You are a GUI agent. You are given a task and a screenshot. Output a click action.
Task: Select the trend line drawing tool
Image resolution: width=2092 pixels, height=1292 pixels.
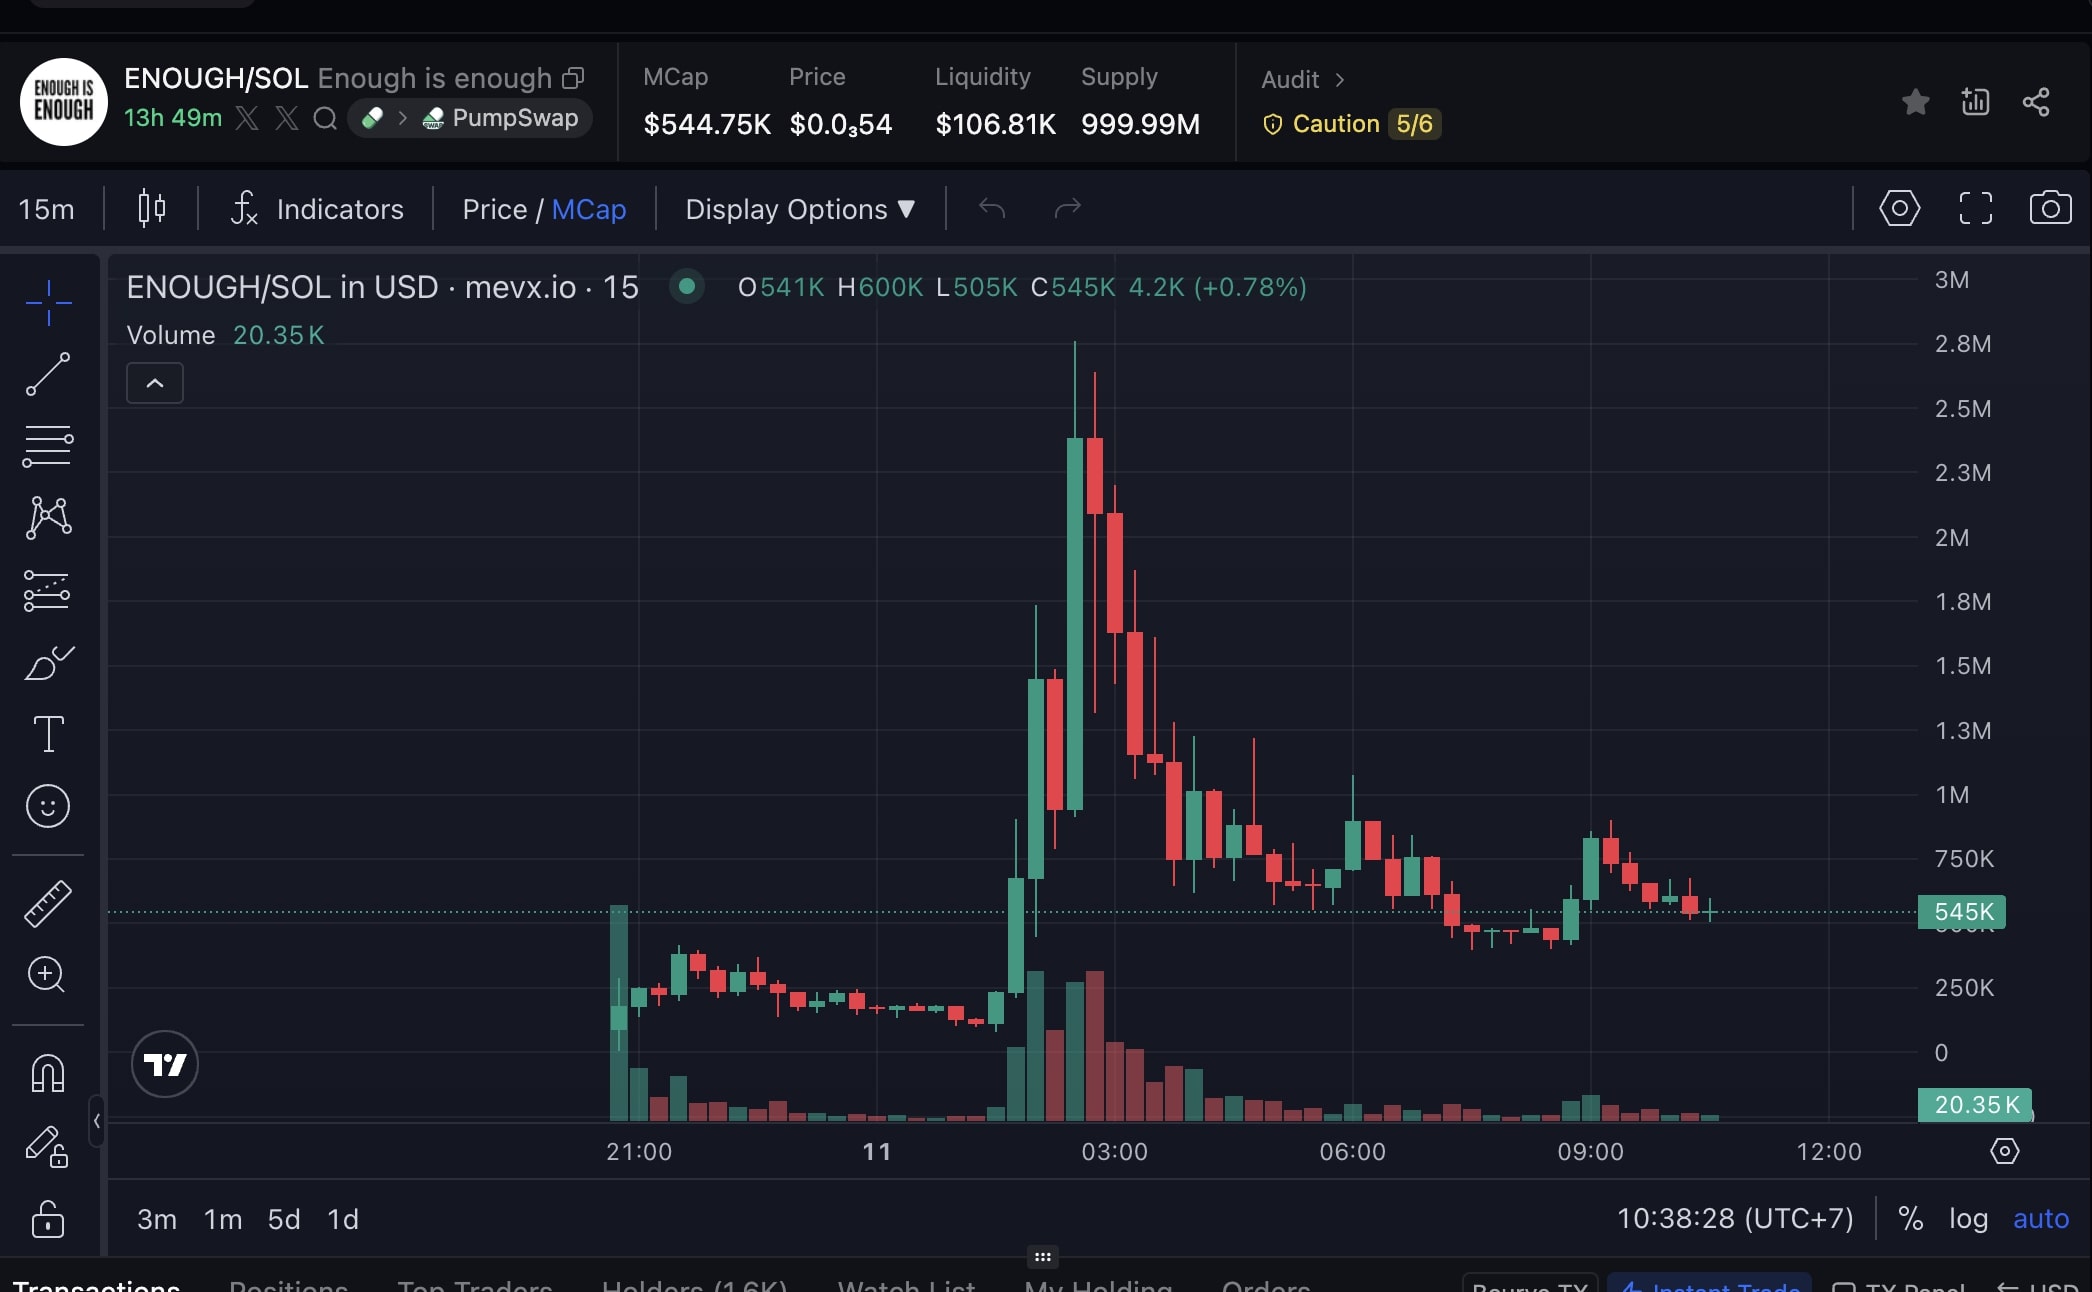(48, 374)
